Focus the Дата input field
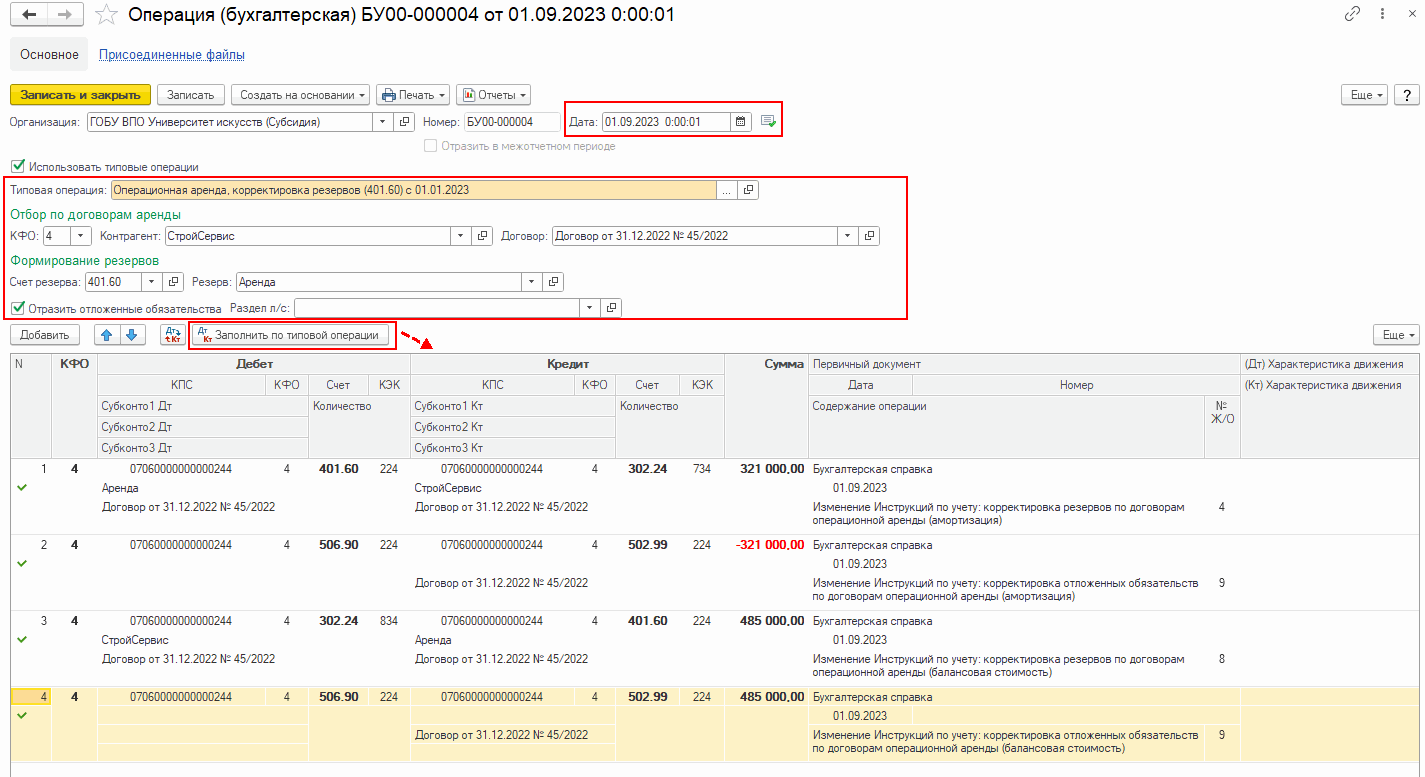Viewport: 1425px width, 777px height. point(666,122)
